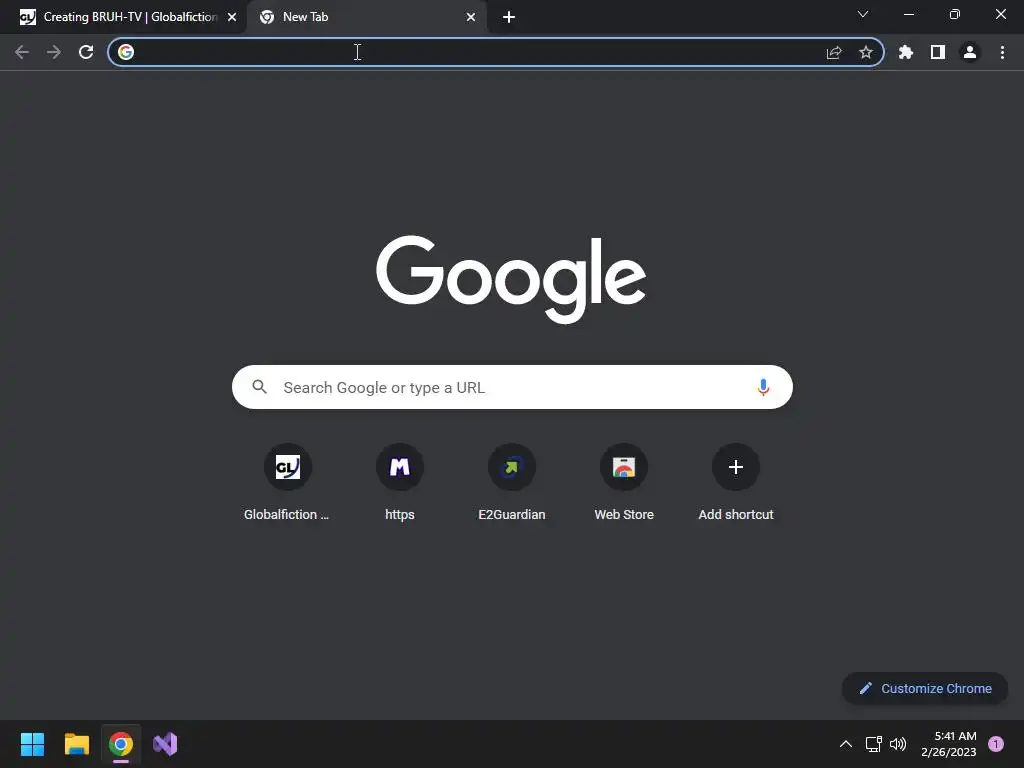Open network status tray icon
Image resolution: width=1024 pixels, height=768 pixels.
tap(874, 744)
